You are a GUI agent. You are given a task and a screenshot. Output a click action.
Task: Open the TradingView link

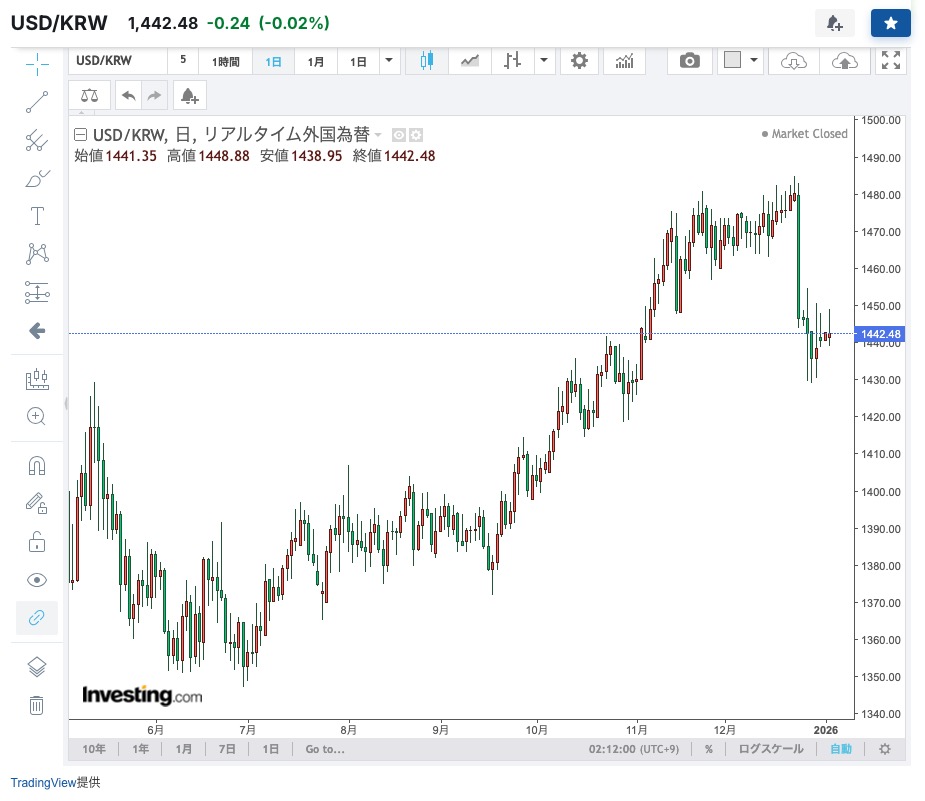(x=43, y=783)
